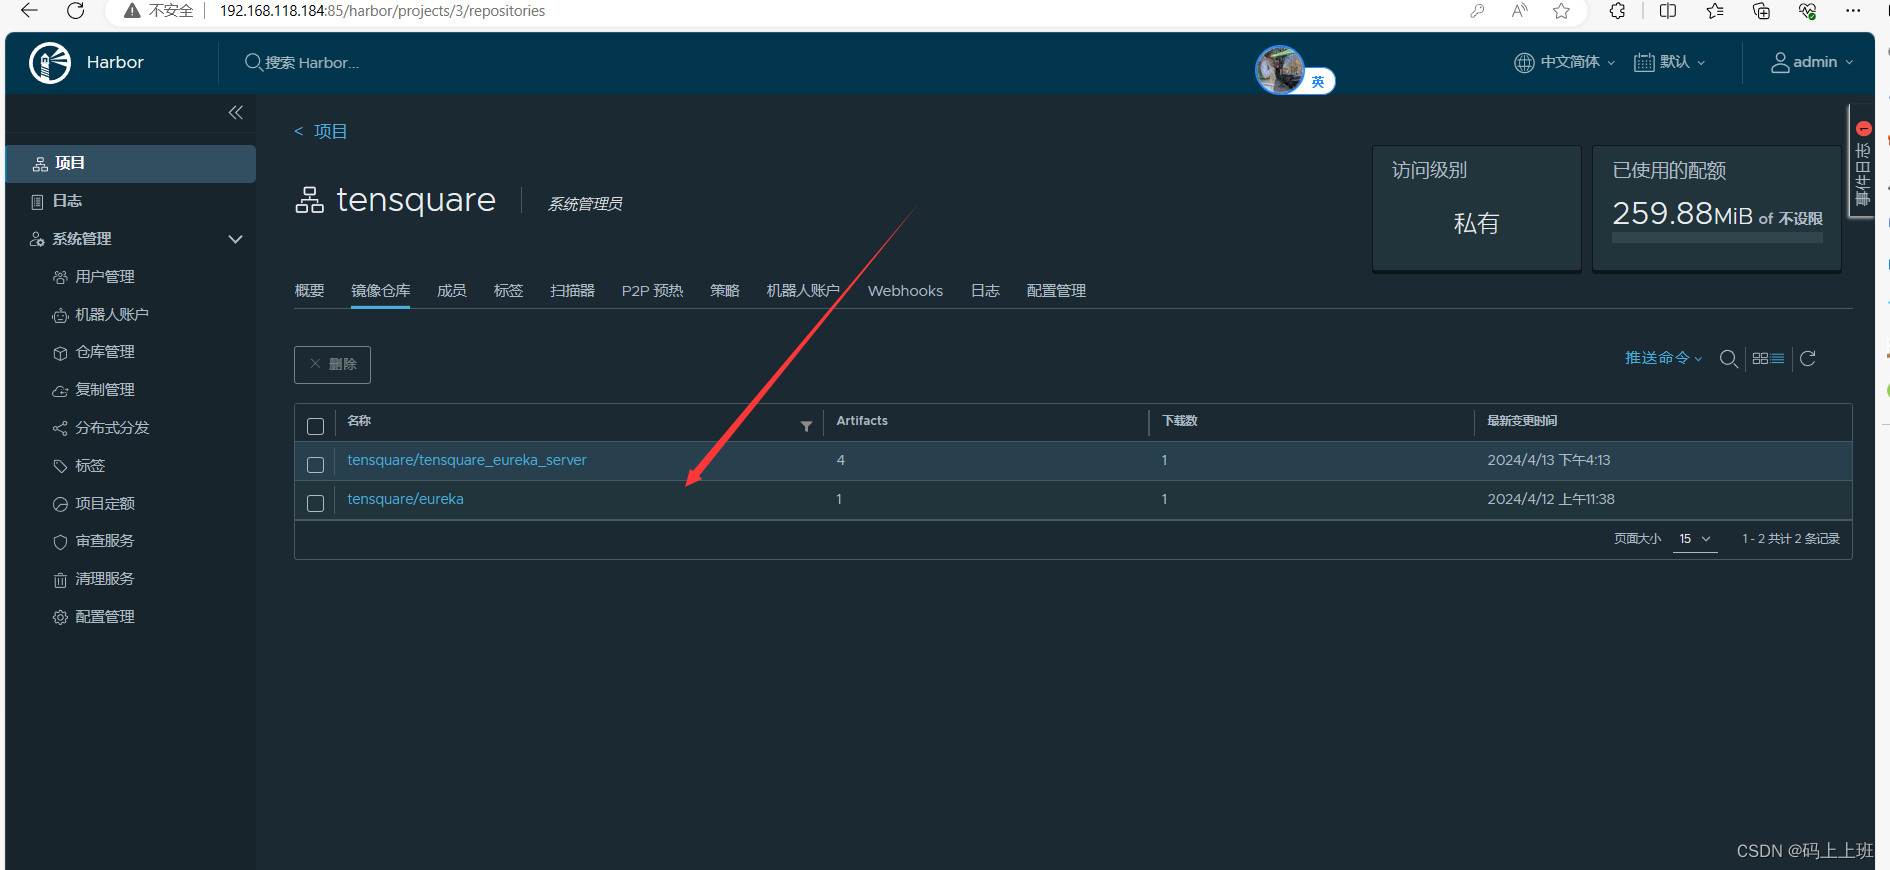The height and width of the screenshot is (870, 1890).
Task: Sort by the Artifacts column header
Action: point(862,421)
